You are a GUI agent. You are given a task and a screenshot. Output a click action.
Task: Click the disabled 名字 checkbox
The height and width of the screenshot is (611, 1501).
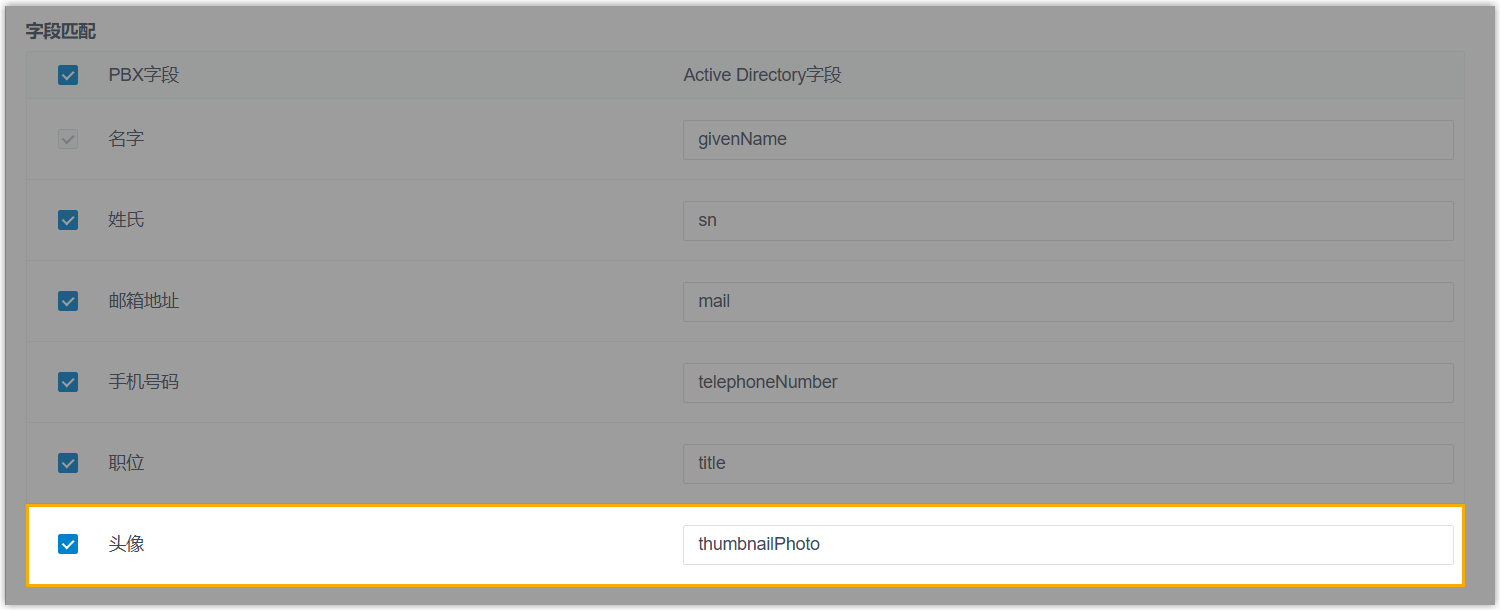coord(68,139)
